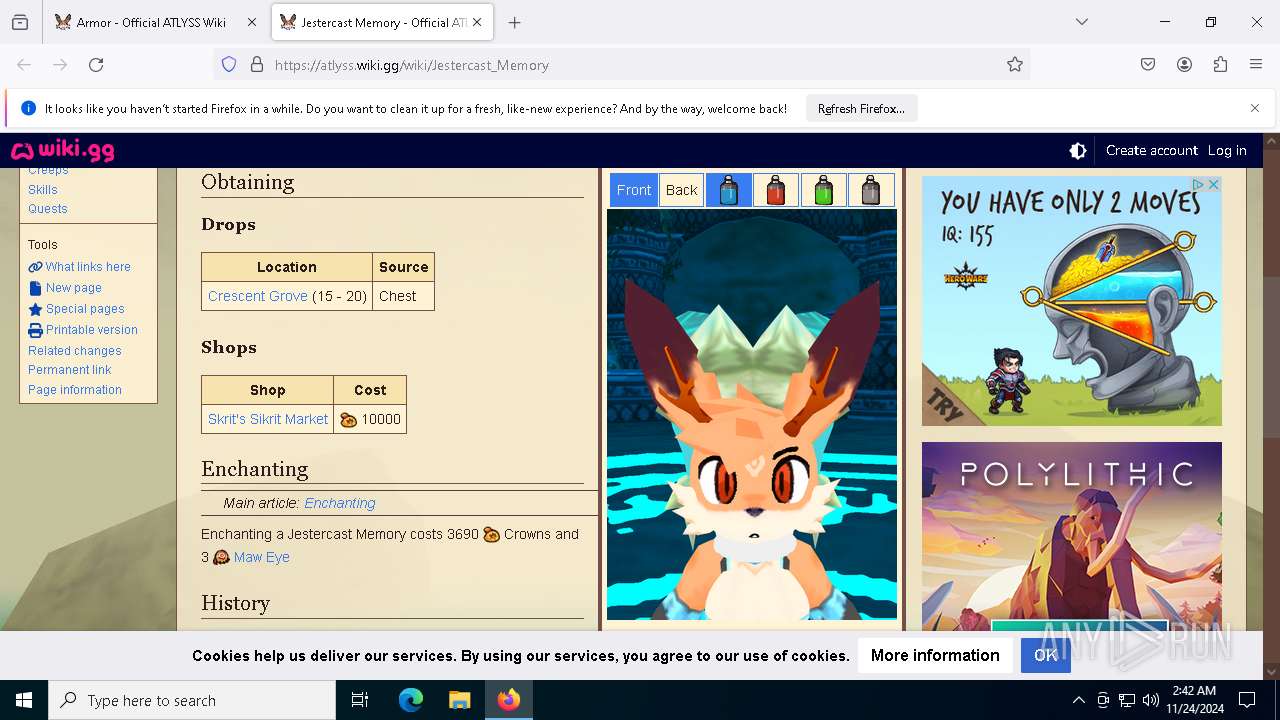Select the red potion dye icon
This screenshot has height=720, width=1280.
pyautogui.click(x=776, y=190)
